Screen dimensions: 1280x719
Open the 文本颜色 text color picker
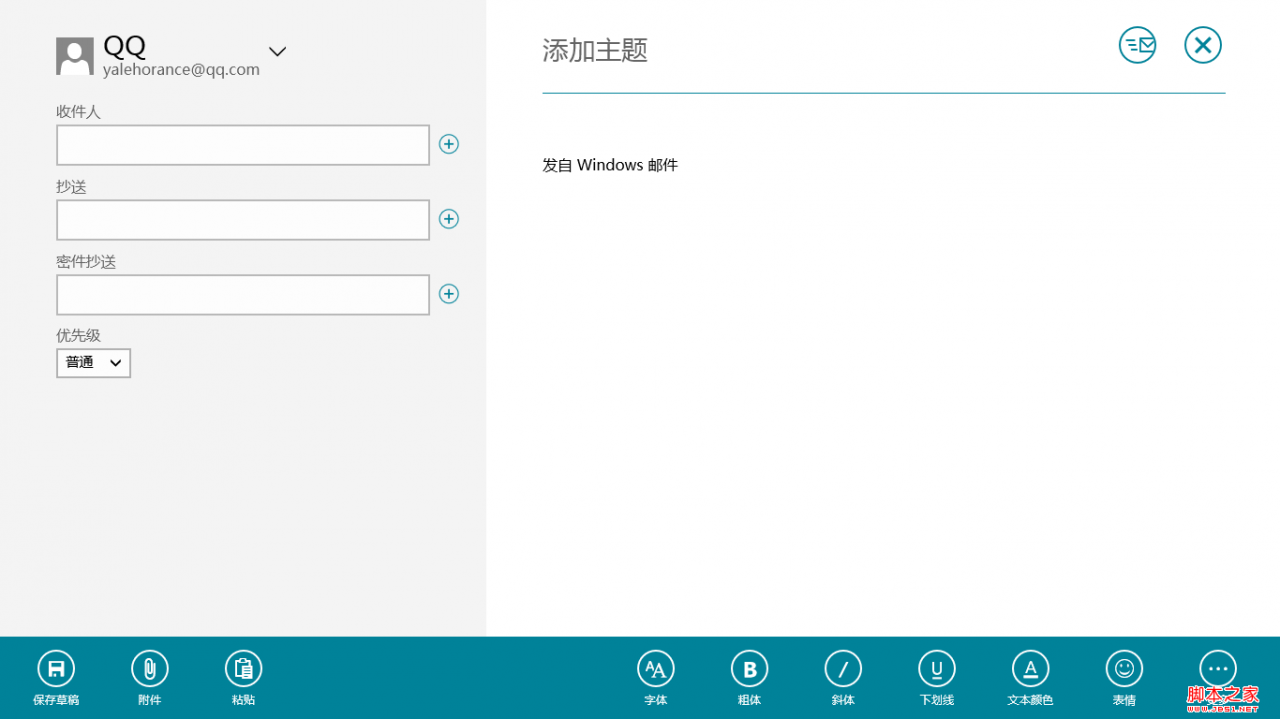(x=1031, y=668)
